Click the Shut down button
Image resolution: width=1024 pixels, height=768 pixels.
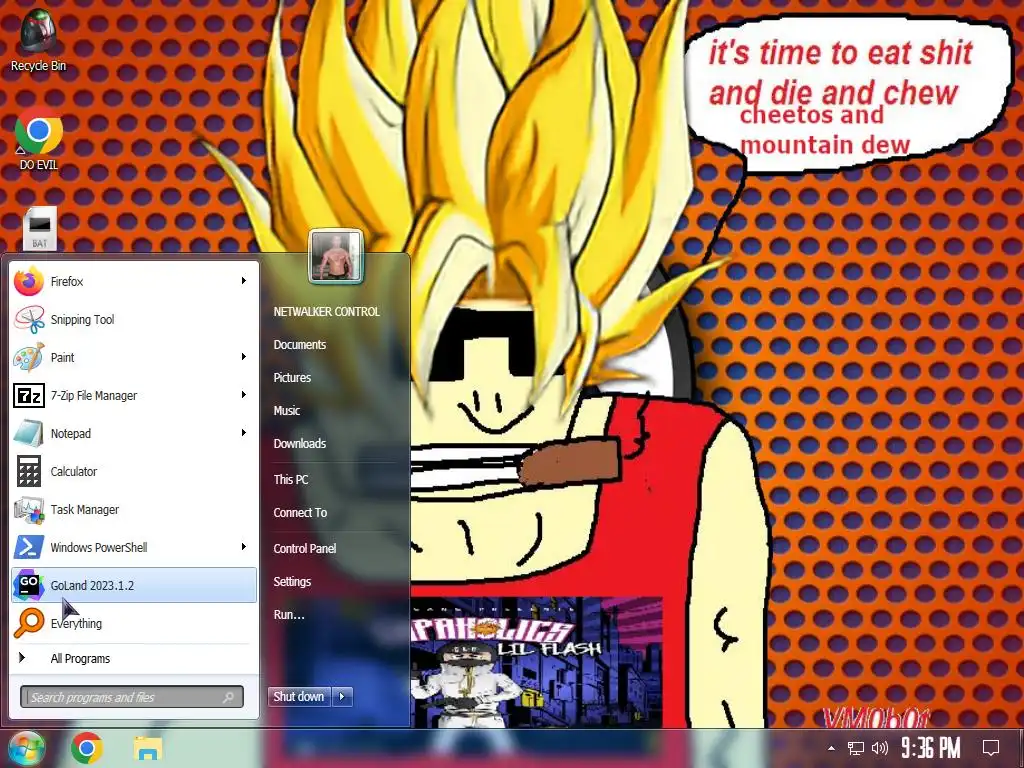click(x=299, y=697)
